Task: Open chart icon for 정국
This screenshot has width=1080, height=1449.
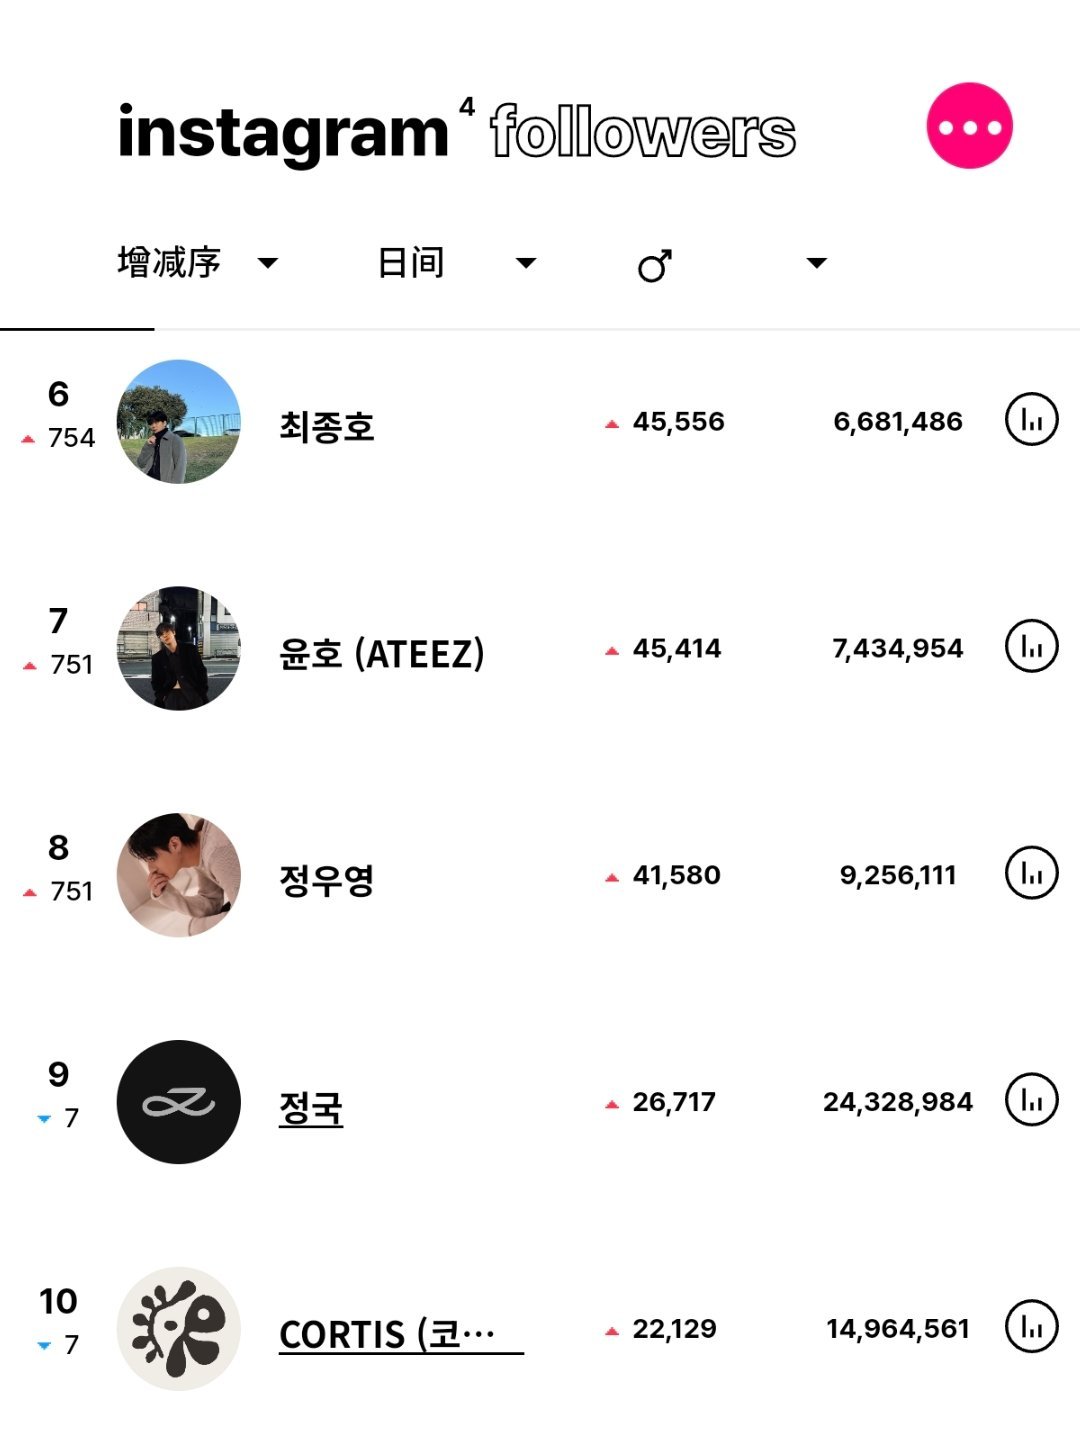Action: coord(1031,1100)
